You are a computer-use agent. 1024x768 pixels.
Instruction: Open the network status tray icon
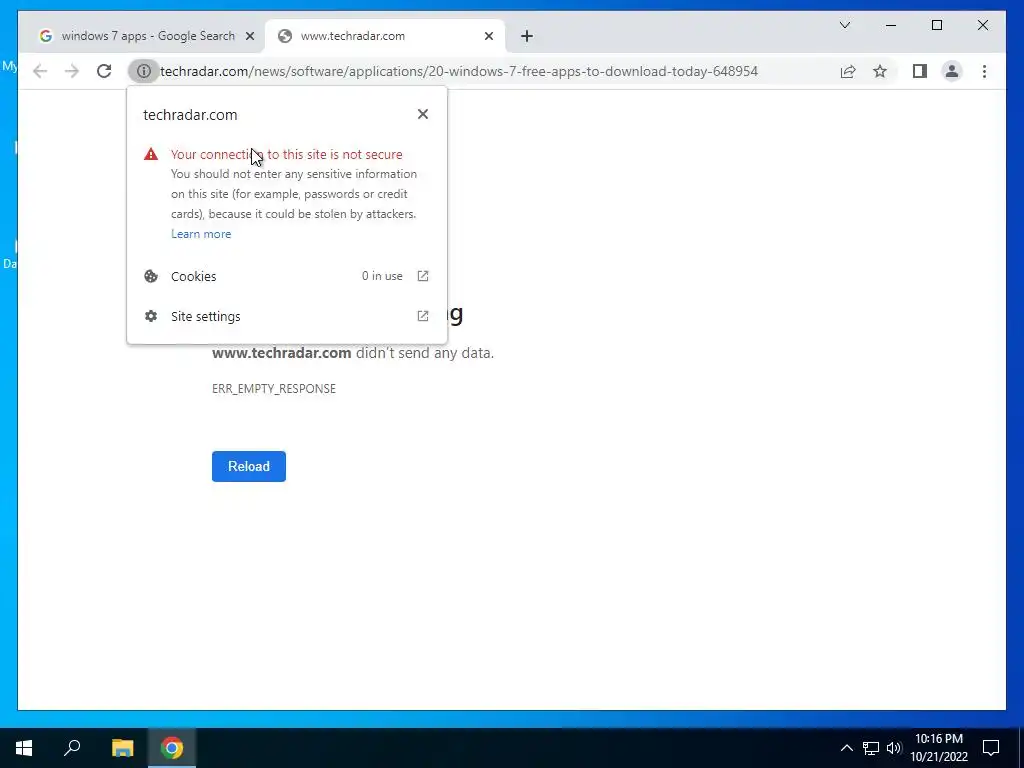click(871, 748)
